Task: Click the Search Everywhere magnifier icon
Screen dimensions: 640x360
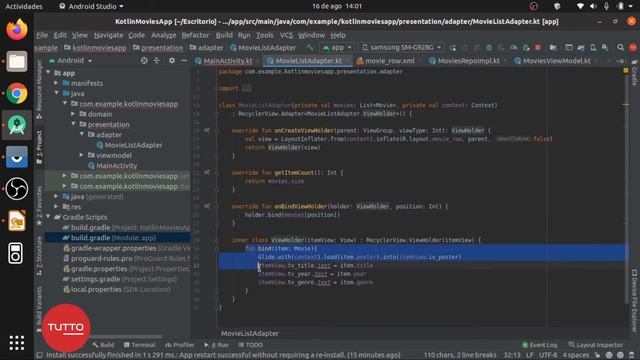Action: click(620, 48)
